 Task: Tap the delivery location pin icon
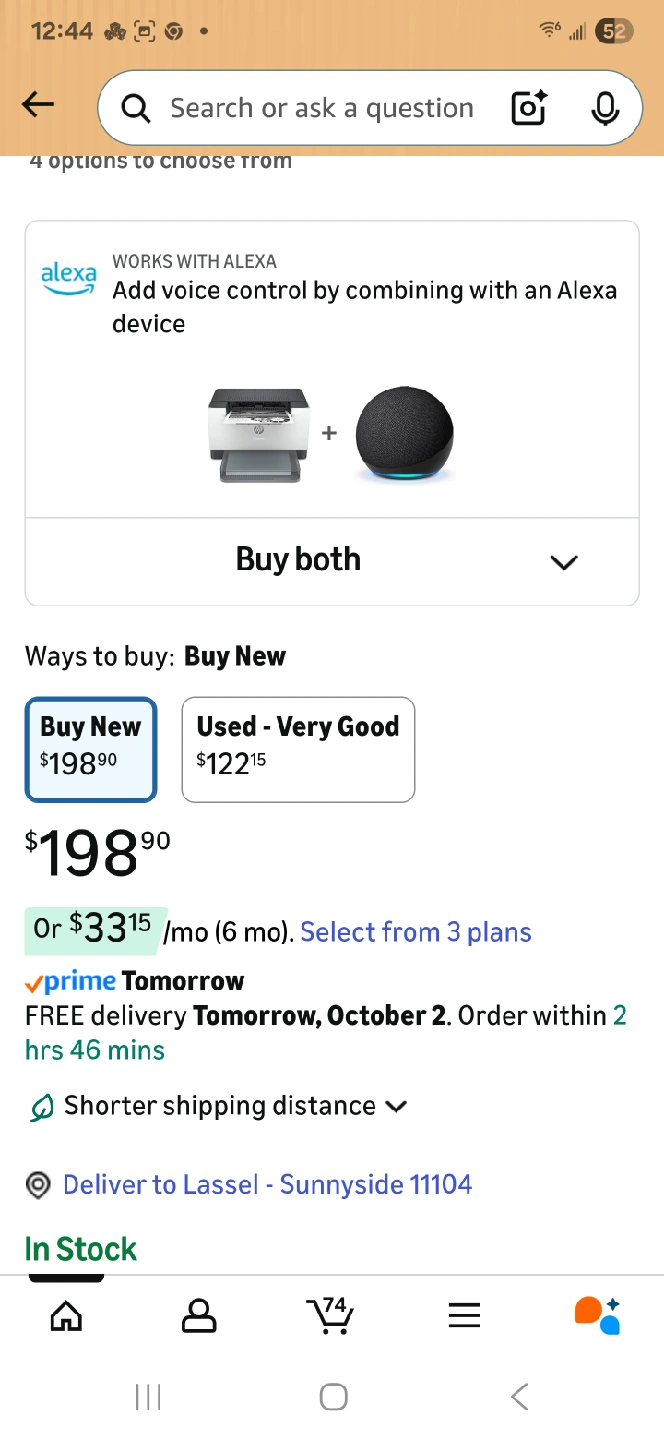point(38,1186)
